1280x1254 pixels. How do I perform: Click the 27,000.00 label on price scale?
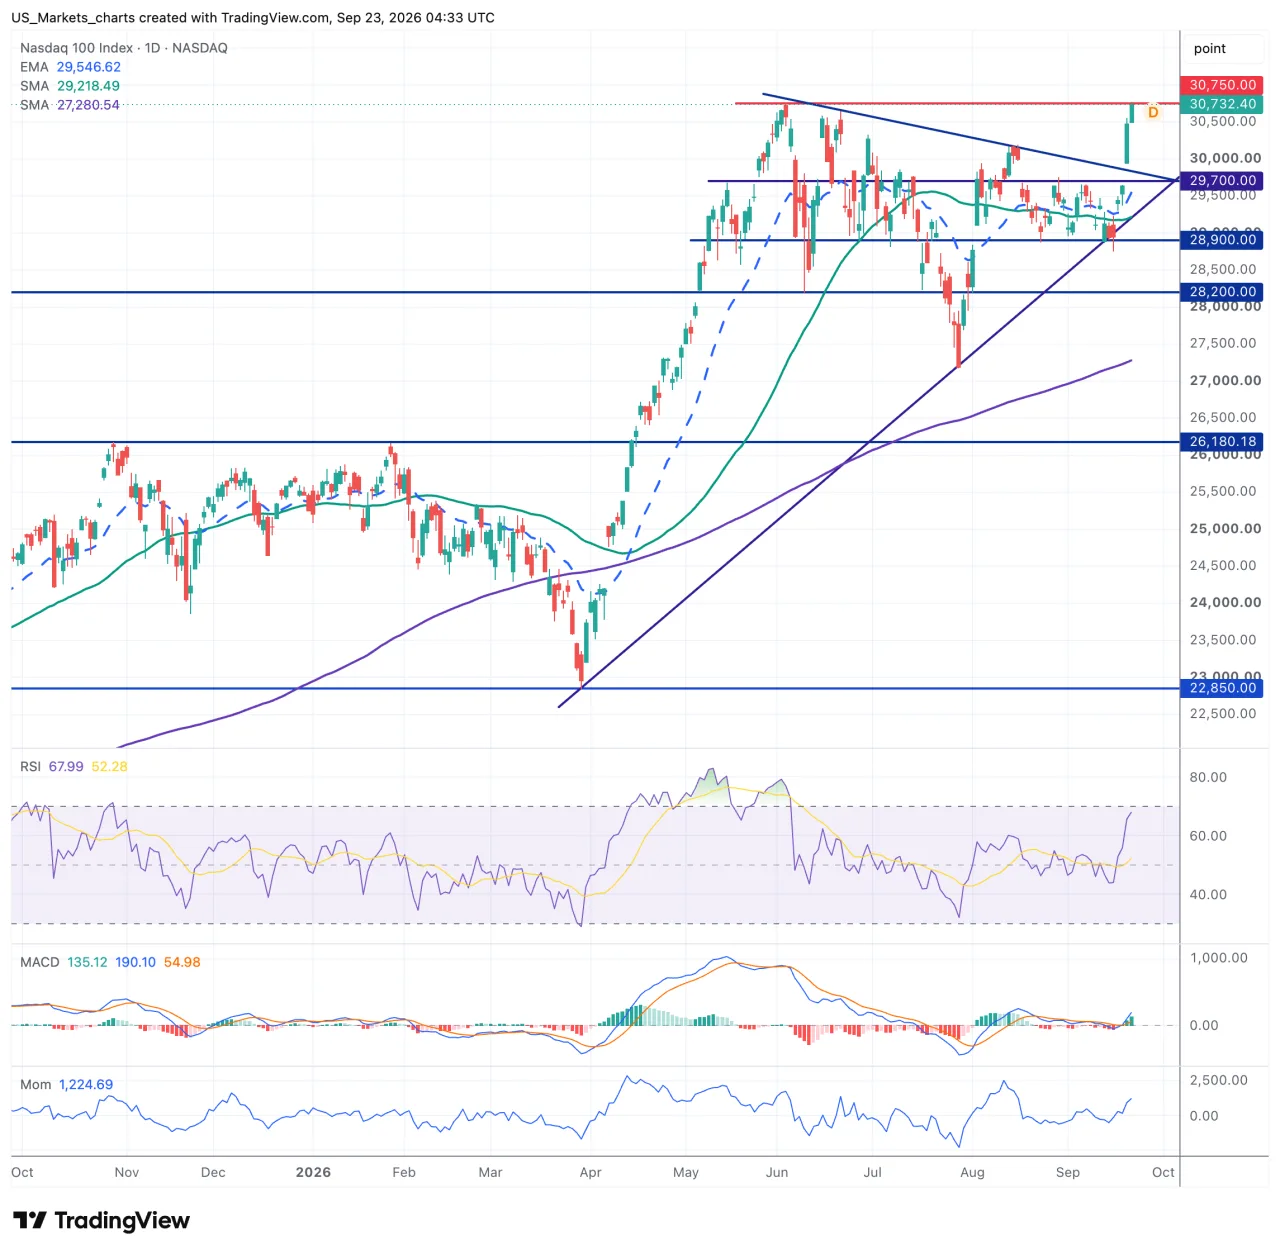tap(1225, 380)
